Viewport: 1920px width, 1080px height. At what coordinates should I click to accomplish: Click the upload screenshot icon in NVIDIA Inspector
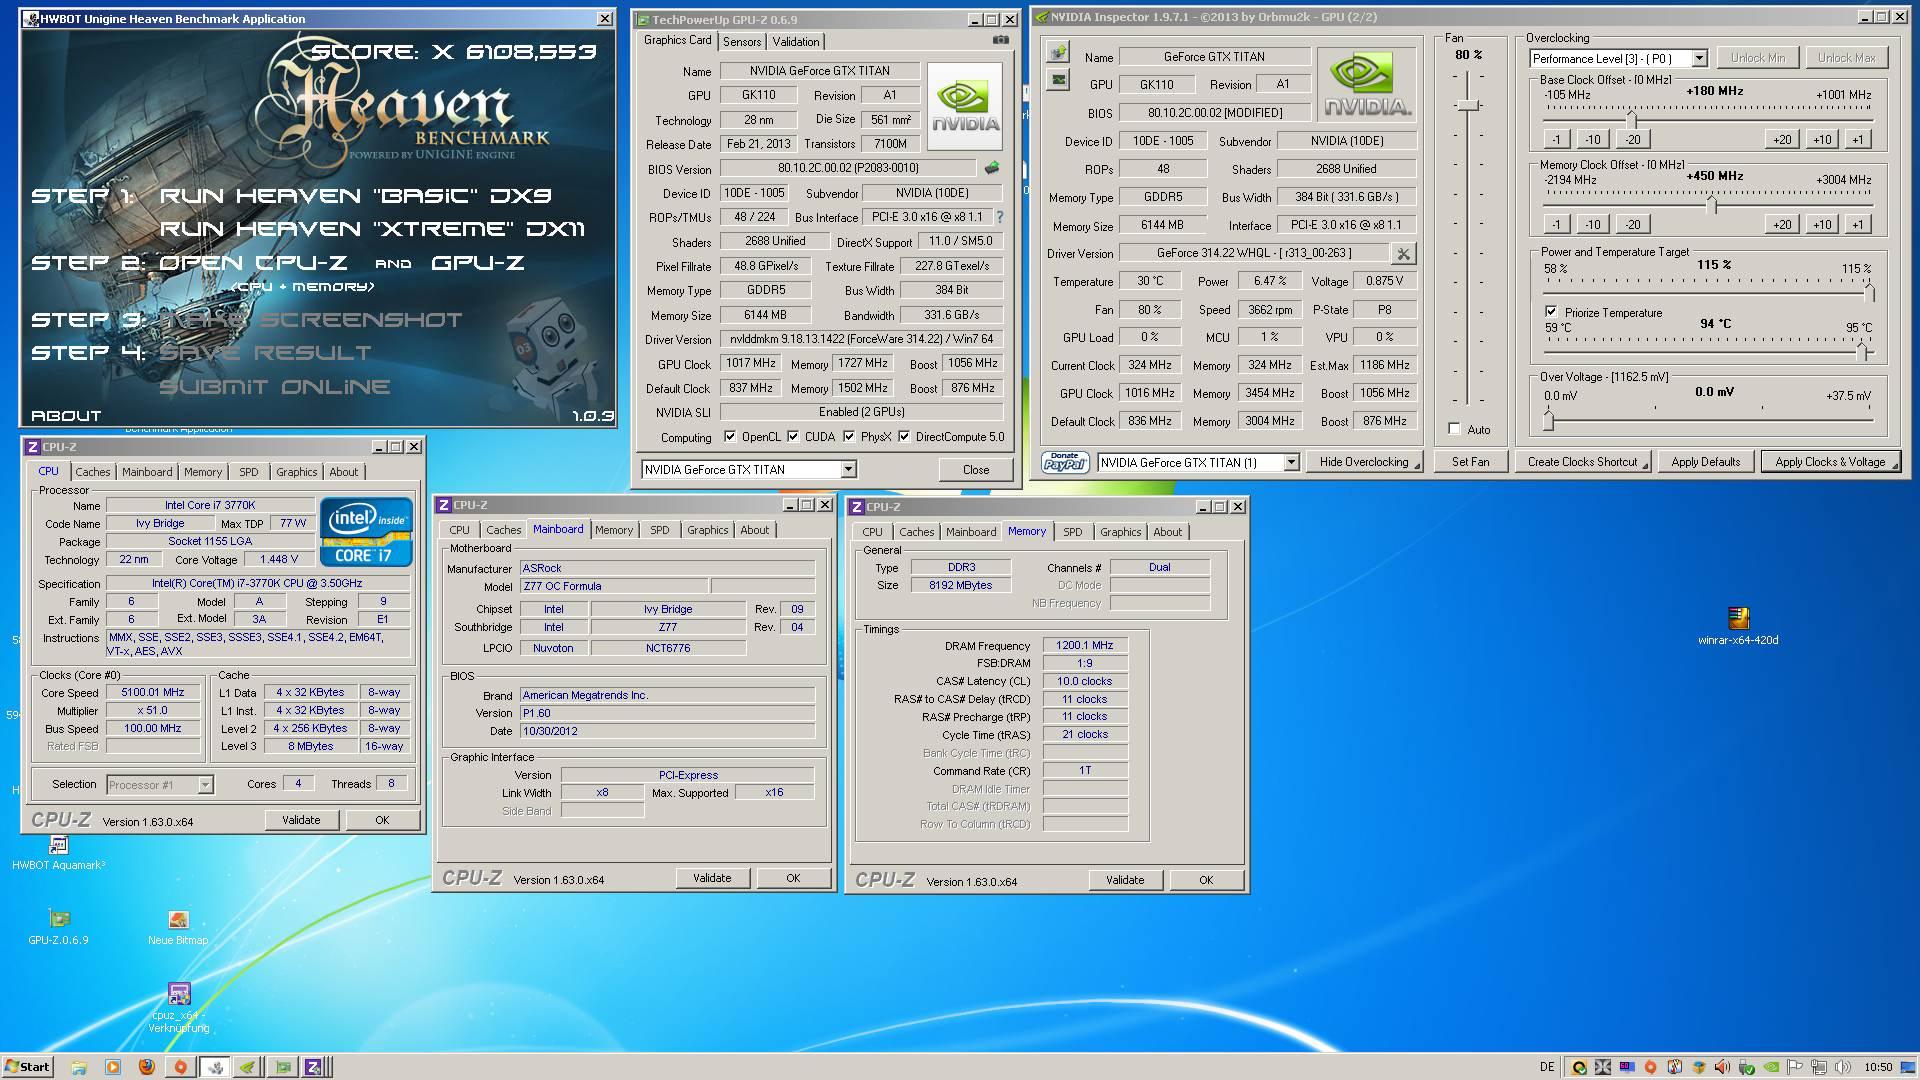[x=1058, y=52]
